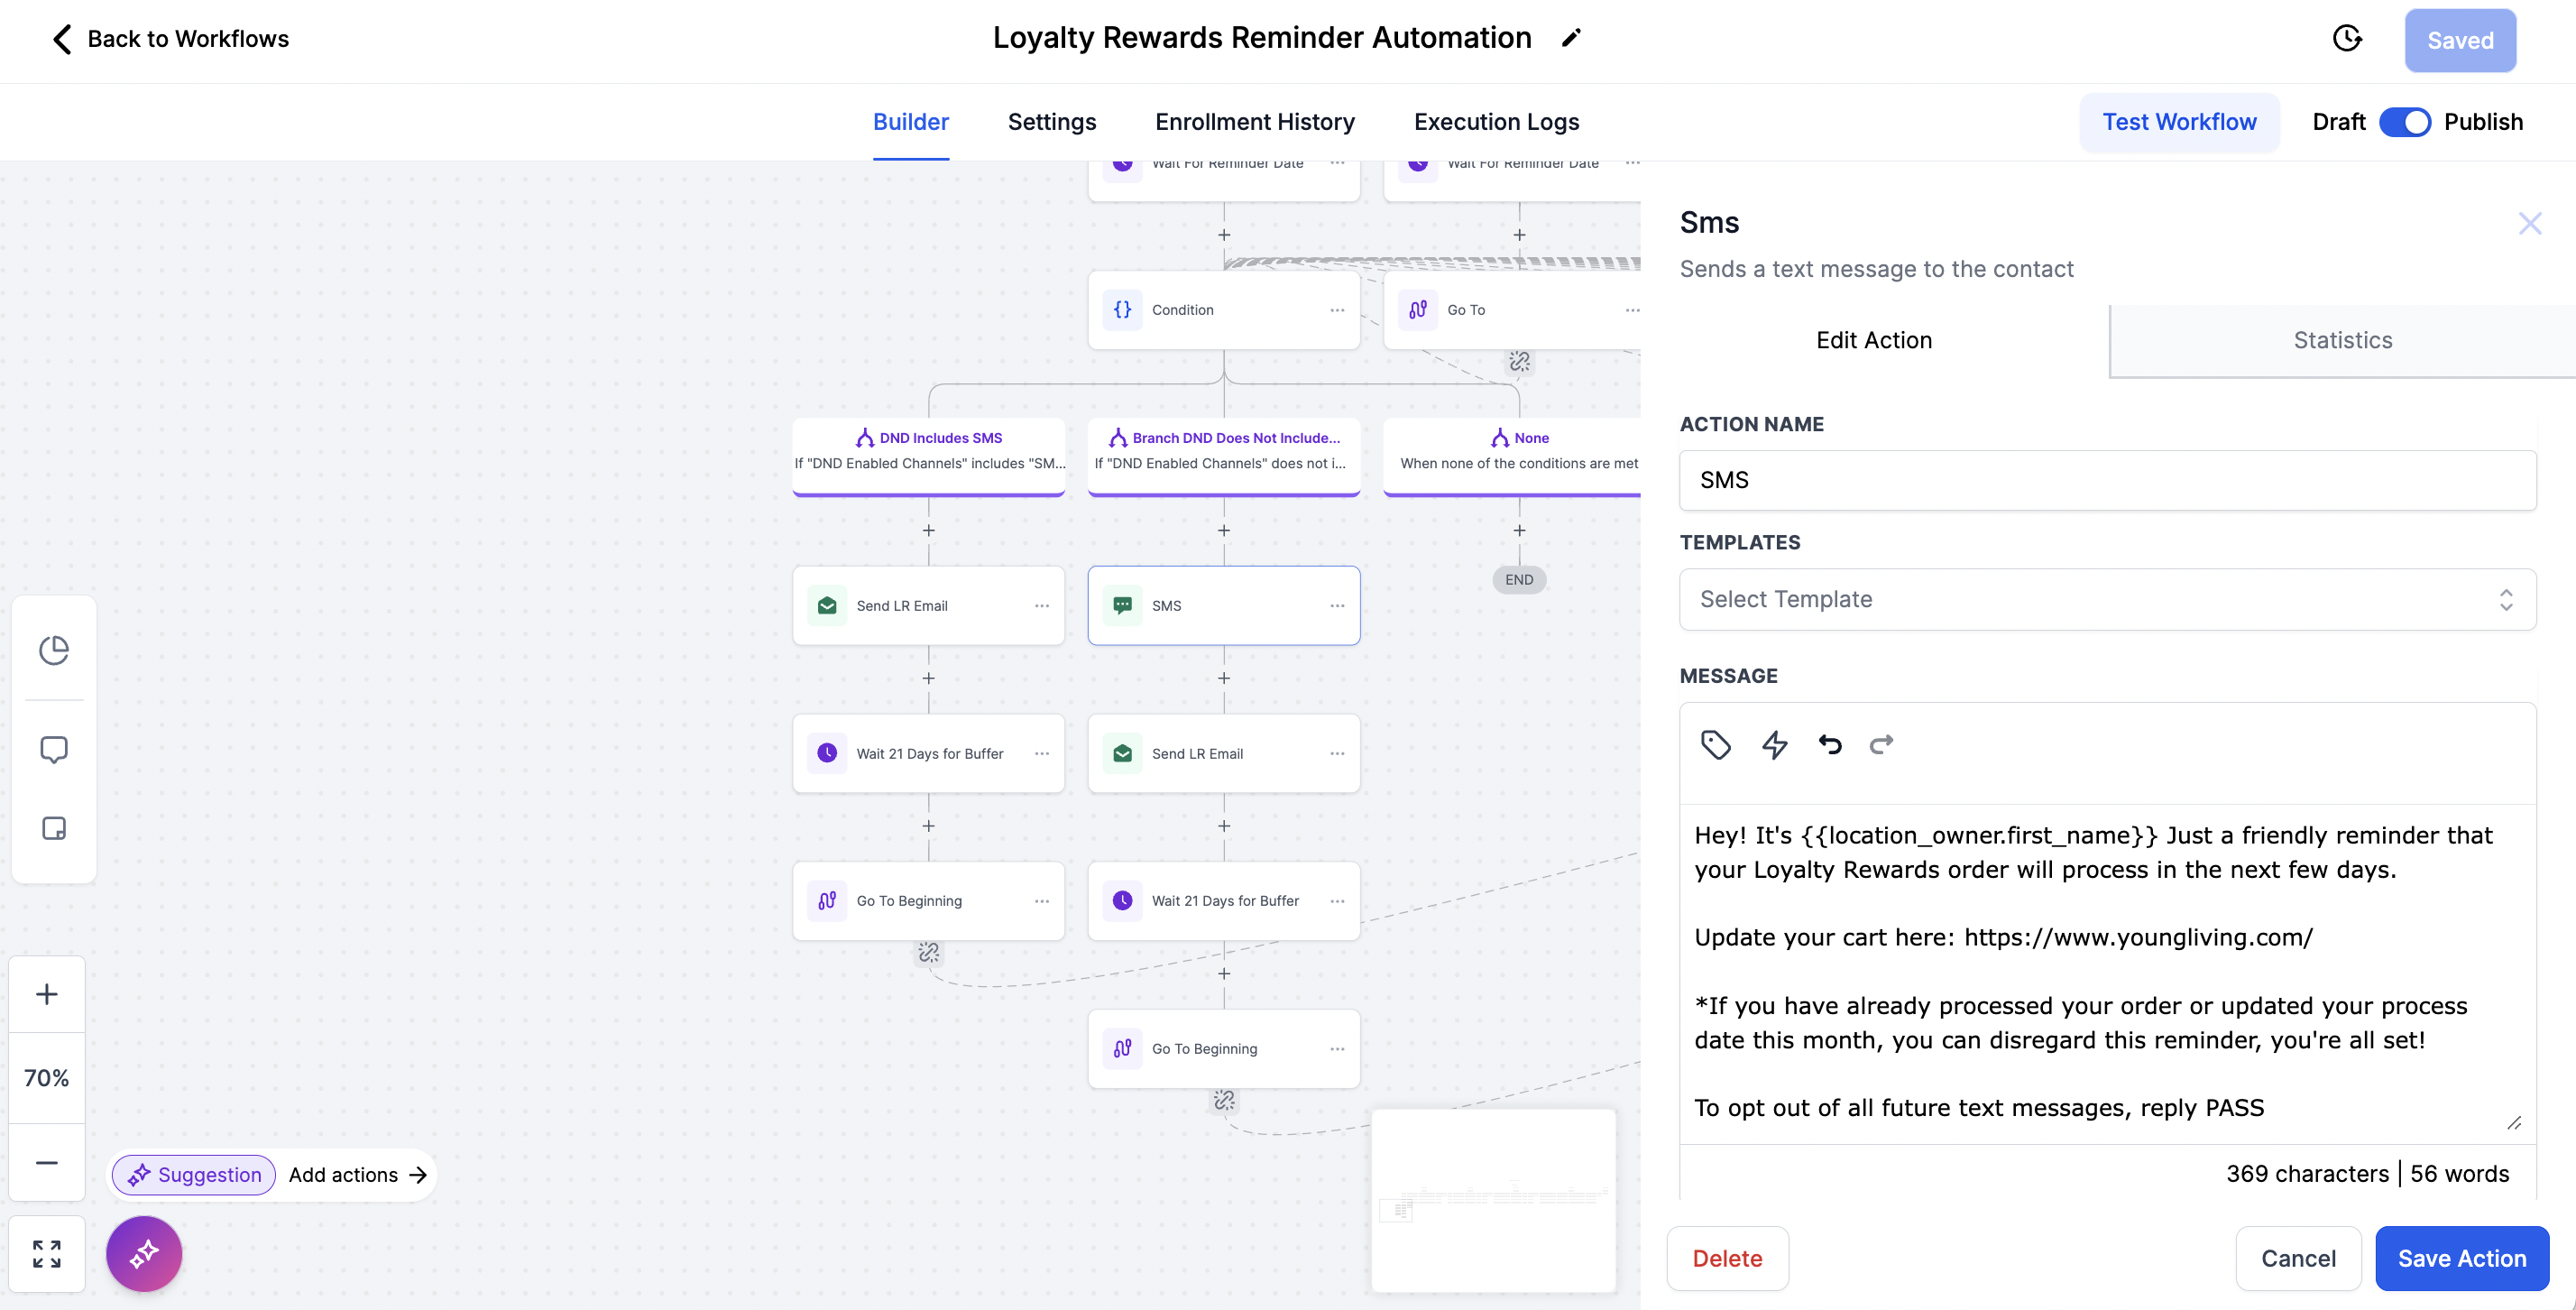Viewport: 2576px width, 1310px height.
Task: Open options for left Go To Beginning node
Action: pyautogui.click(x=1042, y=901)
